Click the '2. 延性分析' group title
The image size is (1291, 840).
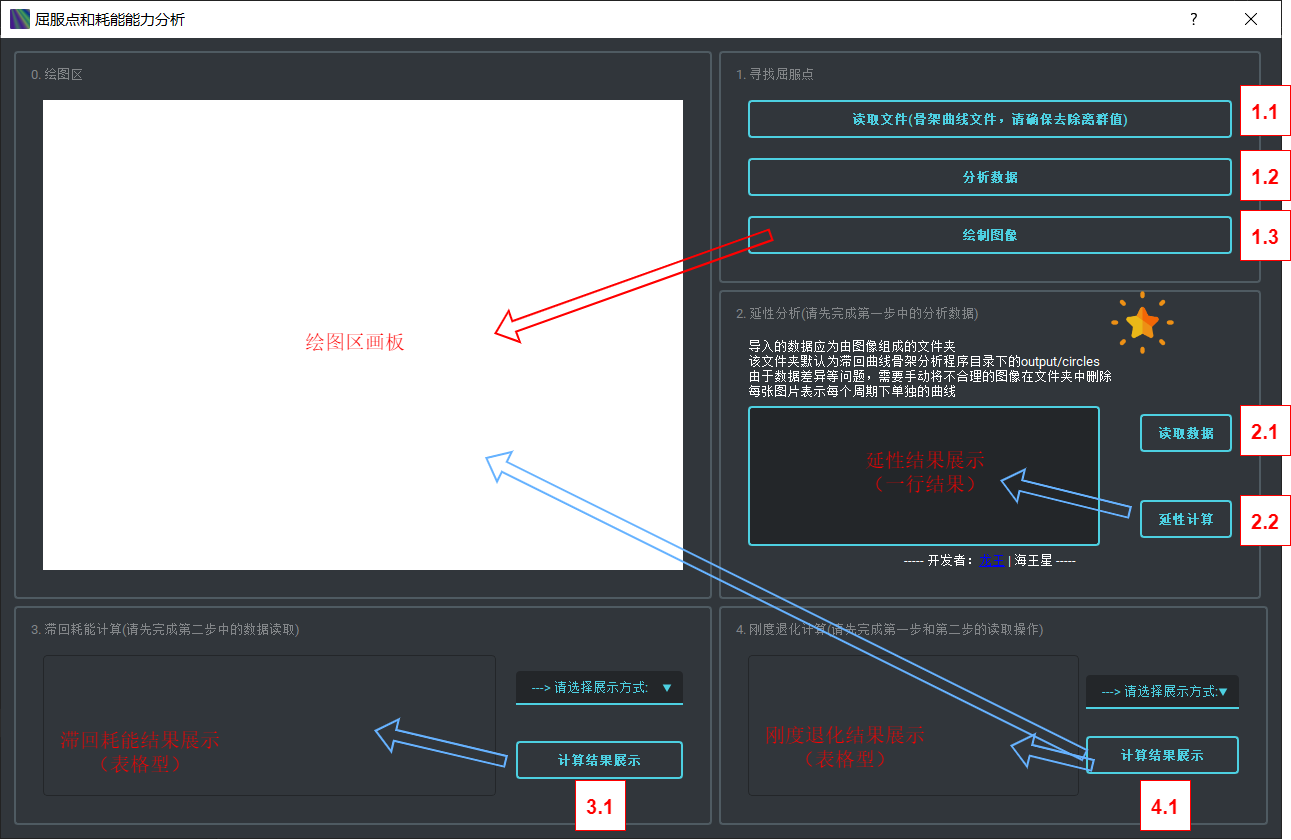857,313
